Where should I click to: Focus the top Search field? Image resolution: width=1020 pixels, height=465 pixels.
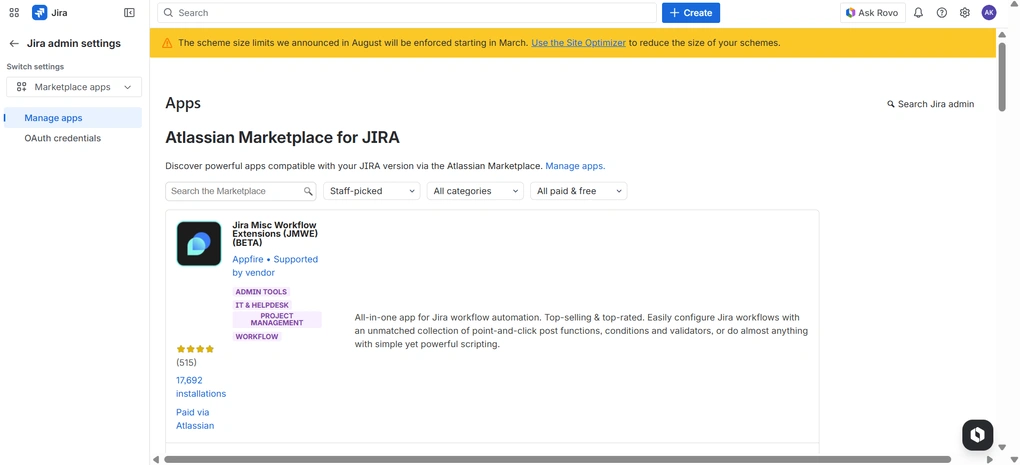[407, 12]
